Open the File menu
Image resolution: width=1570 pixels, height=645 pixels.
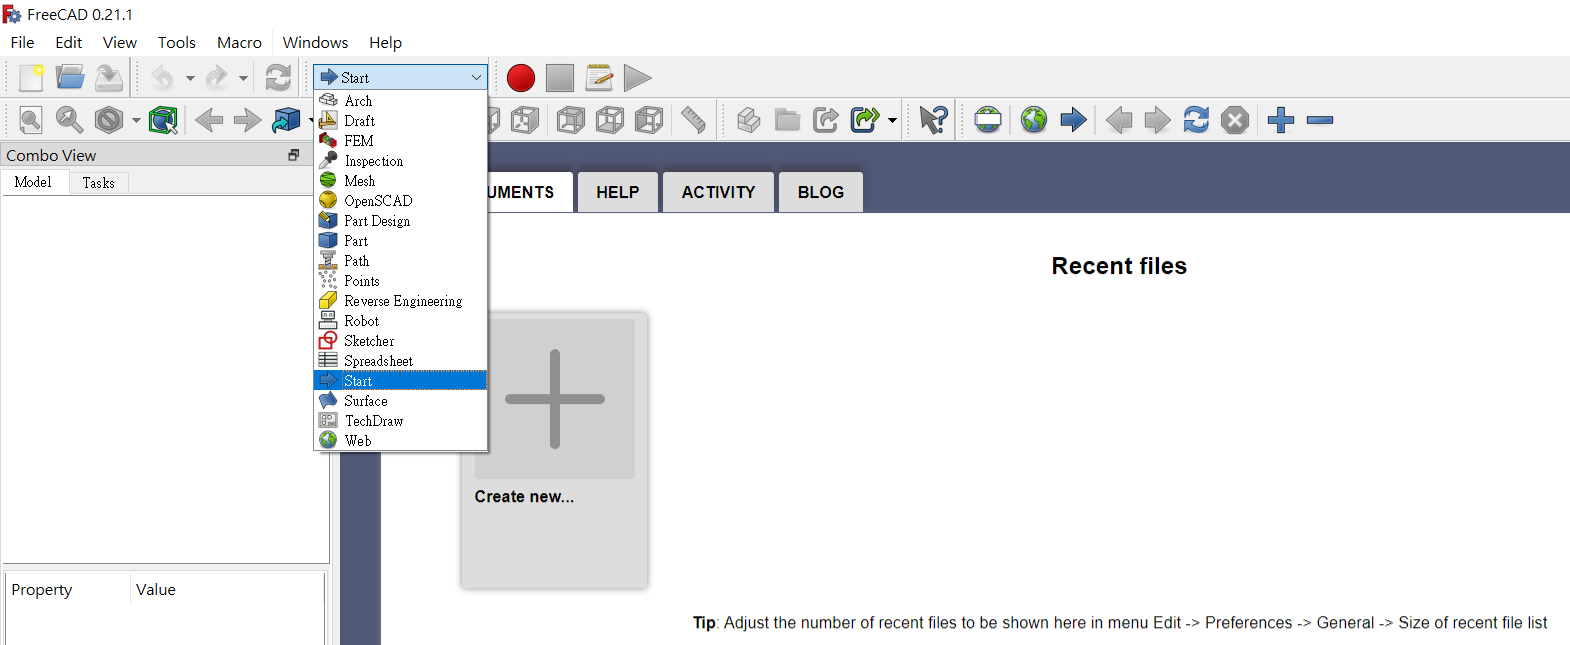(x=22, y=42)
